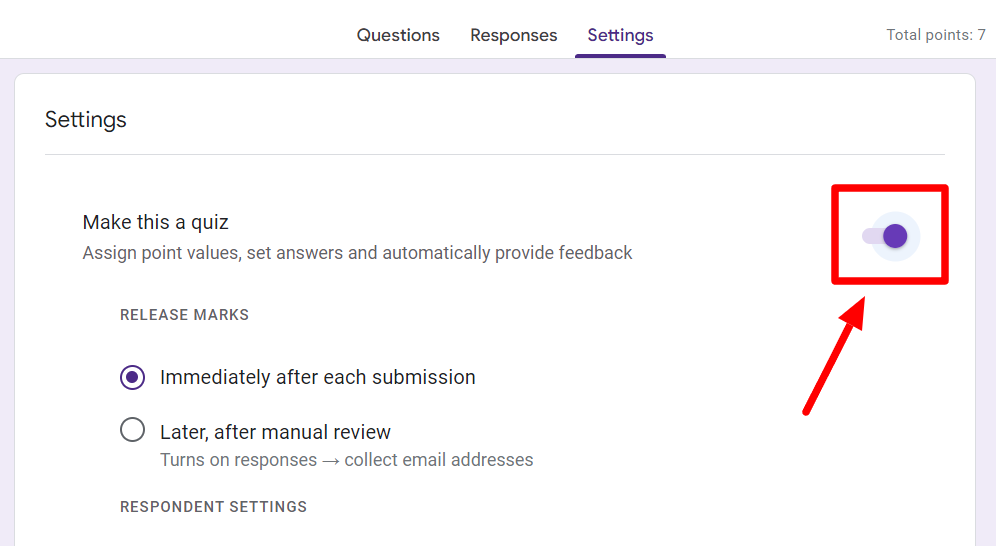Click the Settings heading text
Viewport: 996px width, 546px height.
[x=86, y=119]
